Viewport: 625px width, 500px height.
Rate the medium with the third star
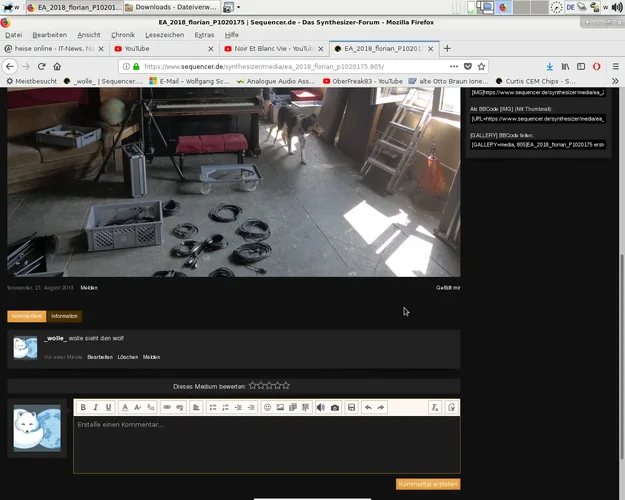coord(269,386)
